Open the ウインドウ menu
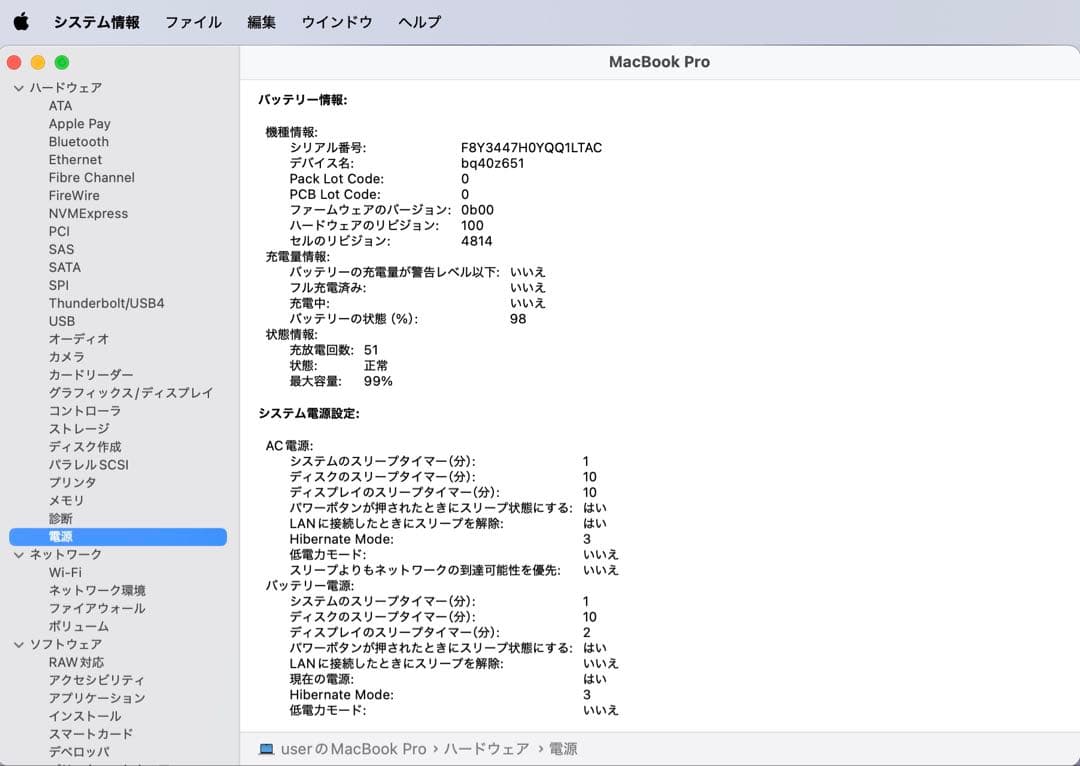Screen dimensions: 1080x766 coord(336,21)
